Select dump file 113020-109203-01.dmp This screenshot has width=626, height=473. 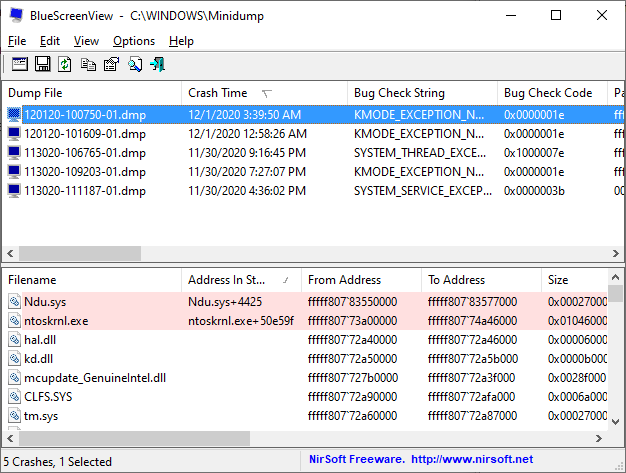pyautogui.click(x=85, y=172)
